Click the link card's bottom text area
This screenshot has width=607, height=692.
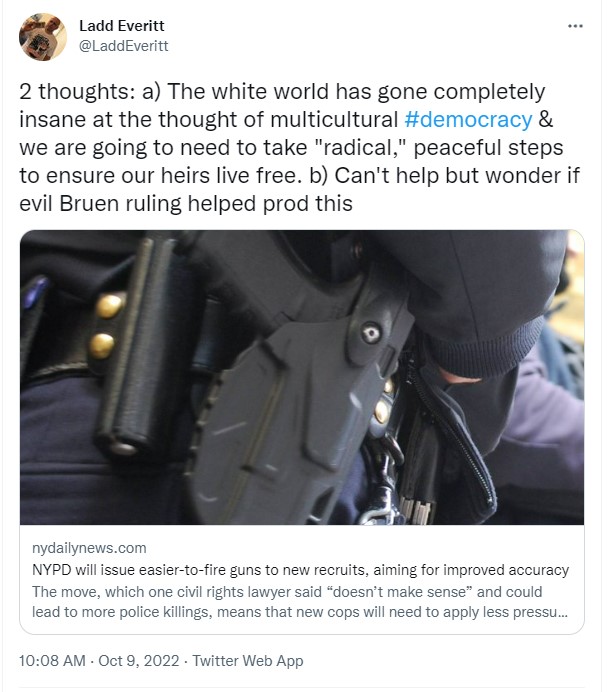tap(302, 580)
